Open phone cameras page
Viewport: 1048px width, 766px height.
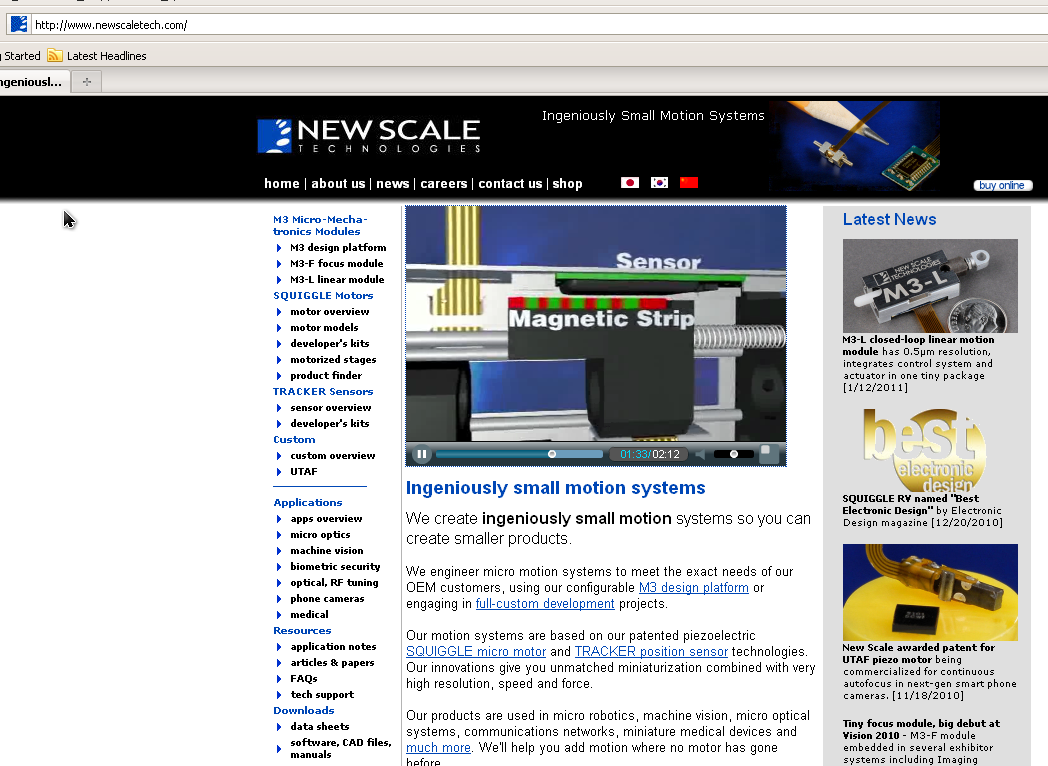click(328, 599)
